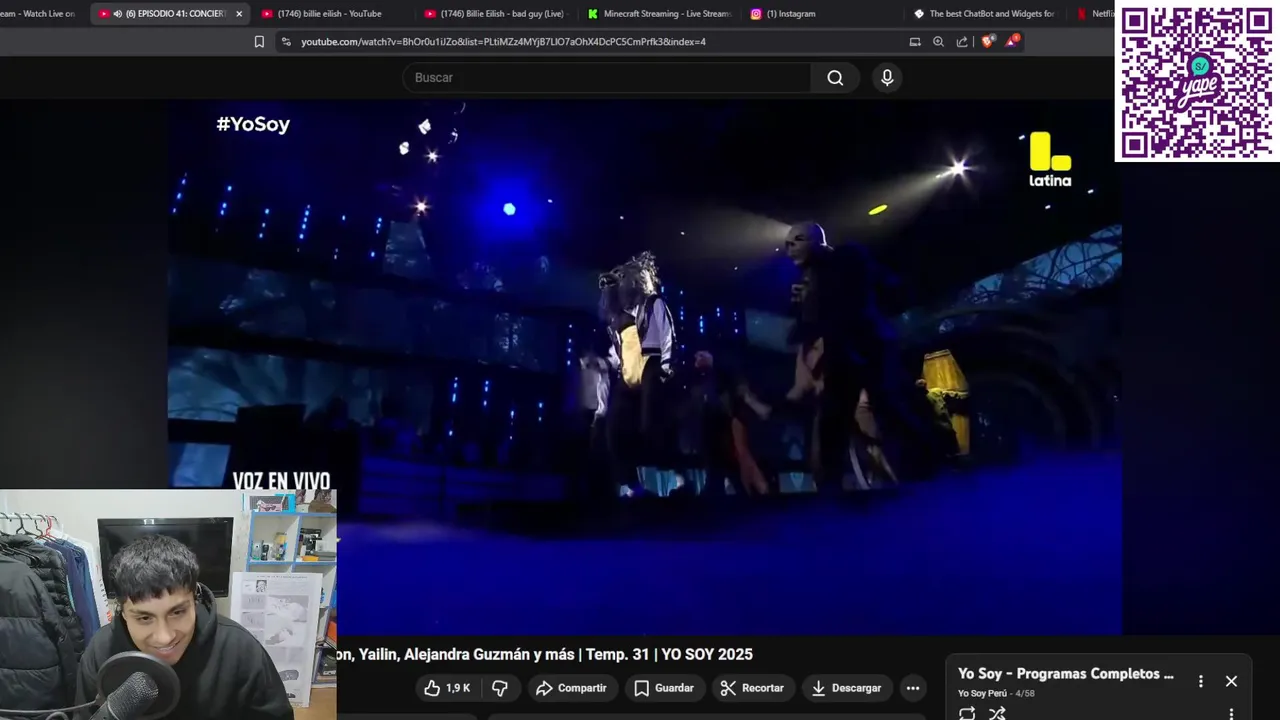1280x720 pixels.
Task: Open the zoom magnifier icon in address bar
Action: click(938, 42)
